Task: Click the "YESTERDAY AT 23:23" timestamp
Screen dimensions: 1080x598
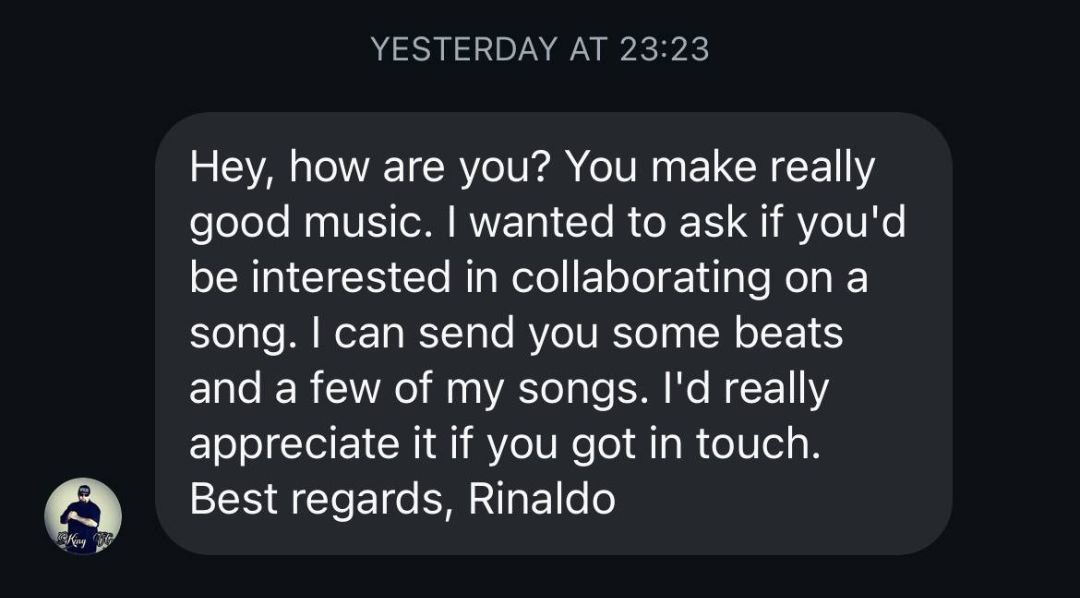Action: [x=539, y=49]
